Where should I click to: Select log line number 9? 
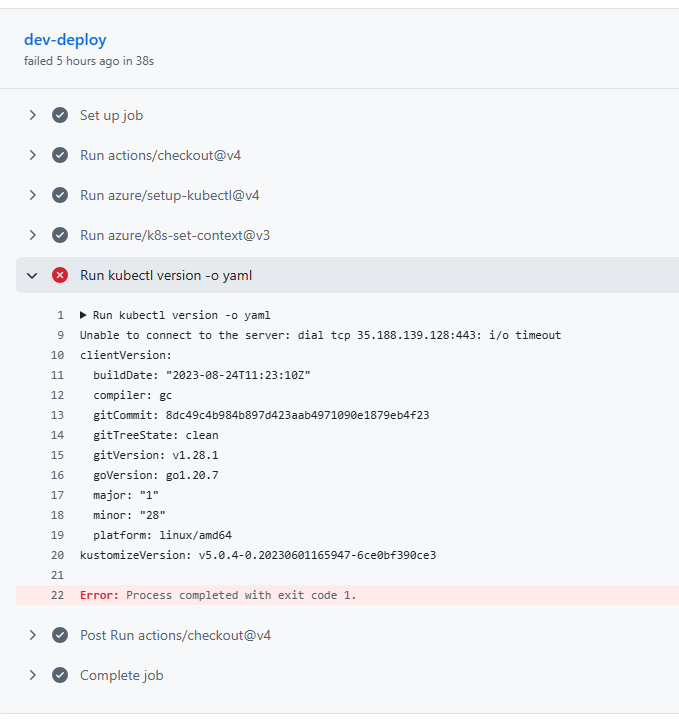[61, 335]
